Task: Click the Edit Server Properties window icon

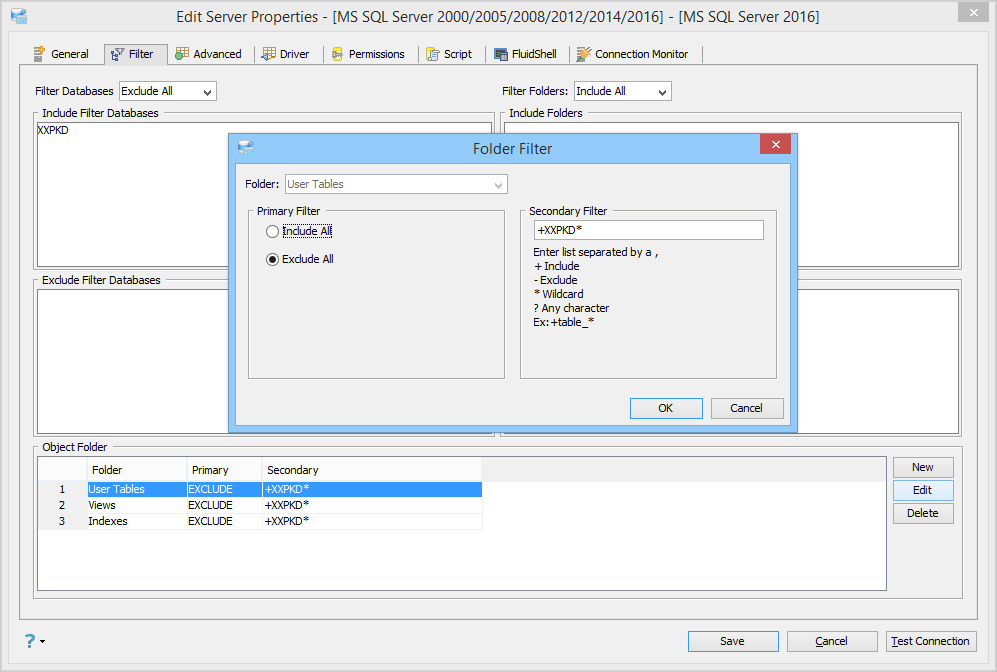Action: point(19,16)
